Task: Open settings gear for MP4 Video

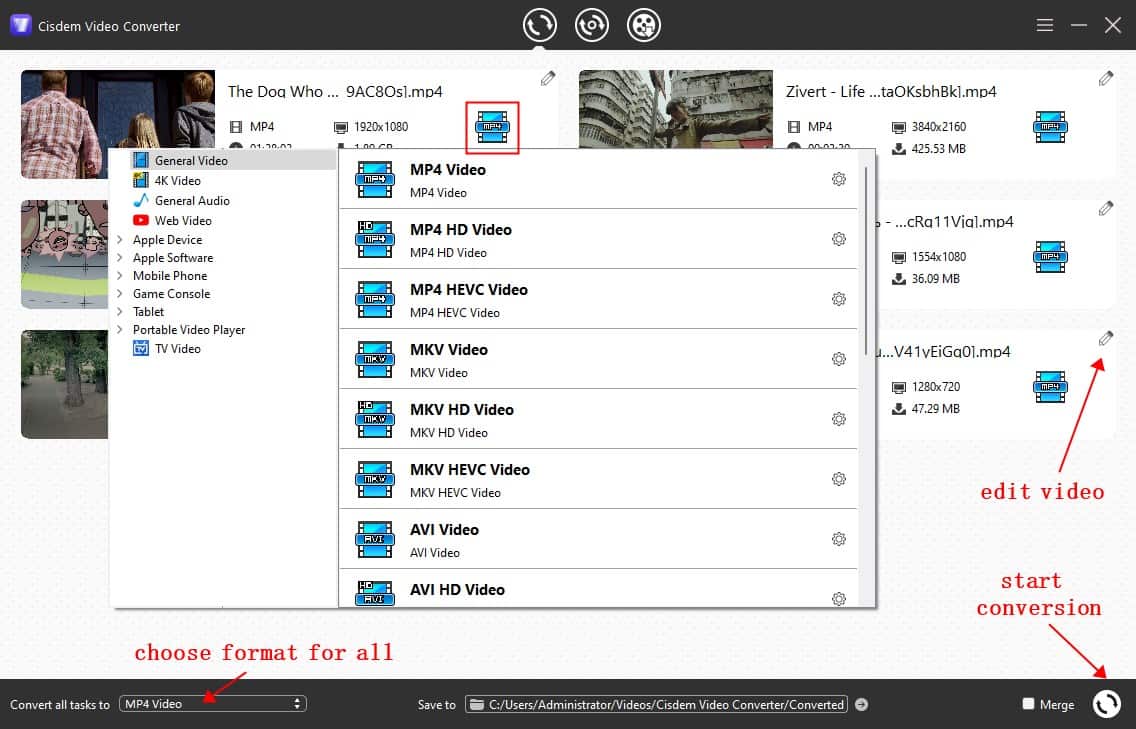Action: pyautogui.click(x=839, y=179)
